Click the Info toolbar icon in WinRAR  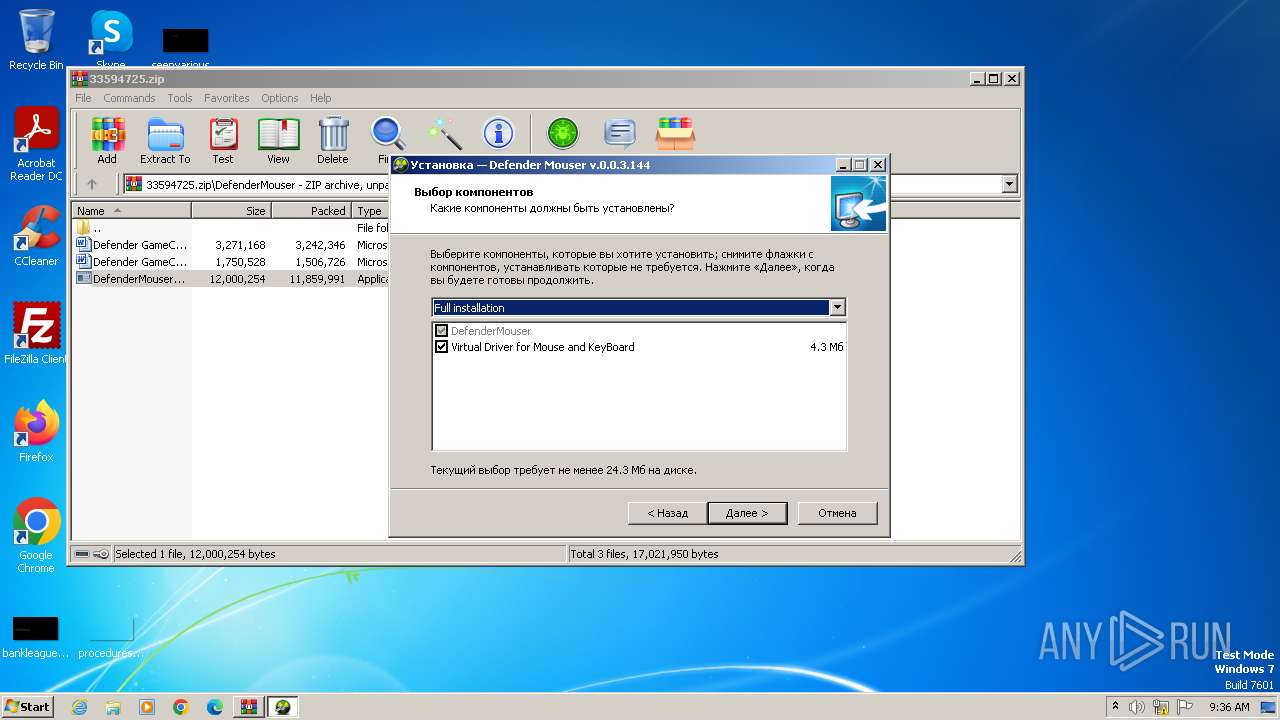pos(498,133)
